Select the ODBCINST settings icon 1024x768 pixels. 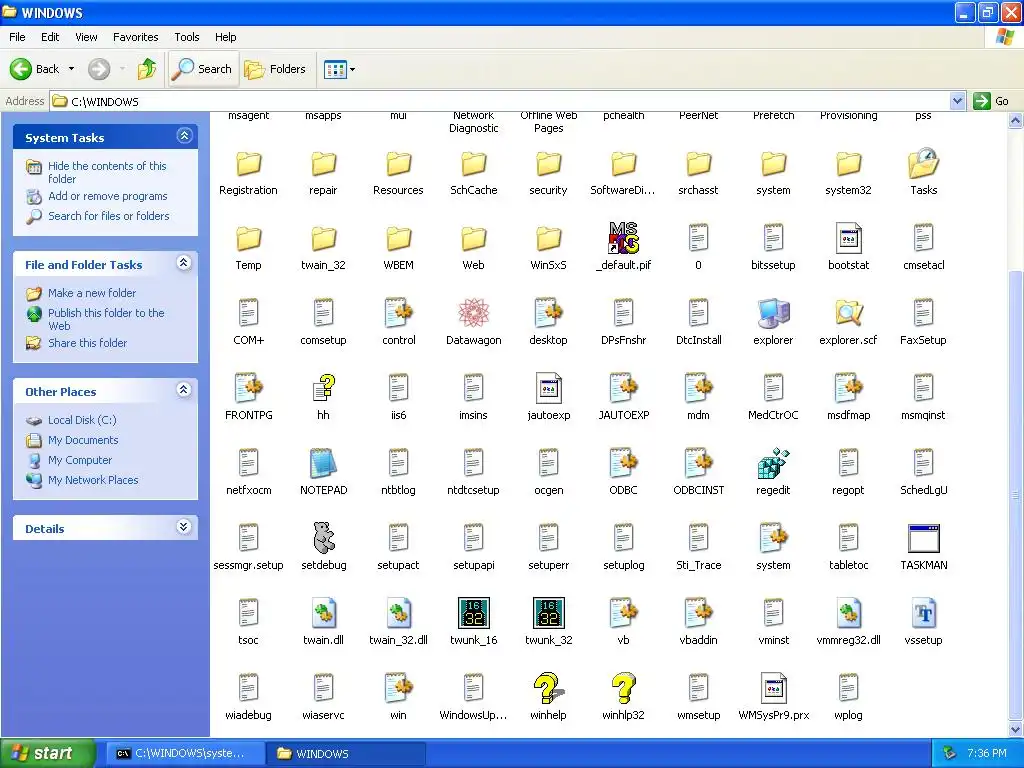point(699,463)
